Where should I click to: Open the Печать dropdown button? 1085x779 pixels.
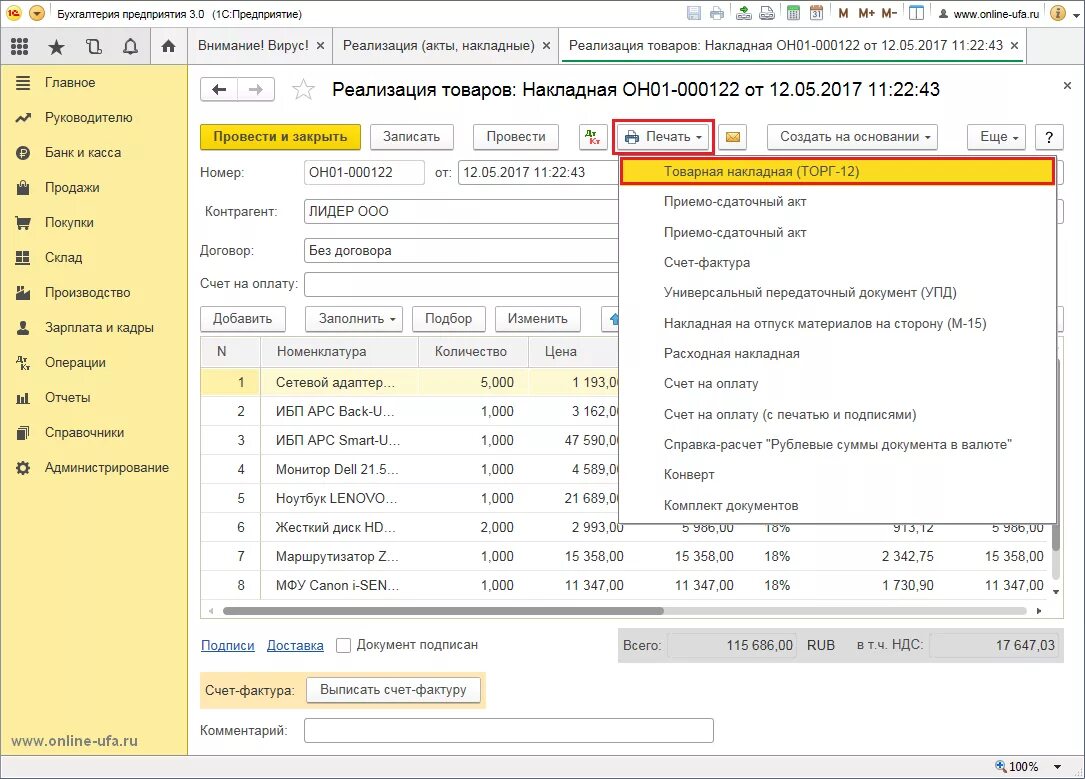(663, 137)
